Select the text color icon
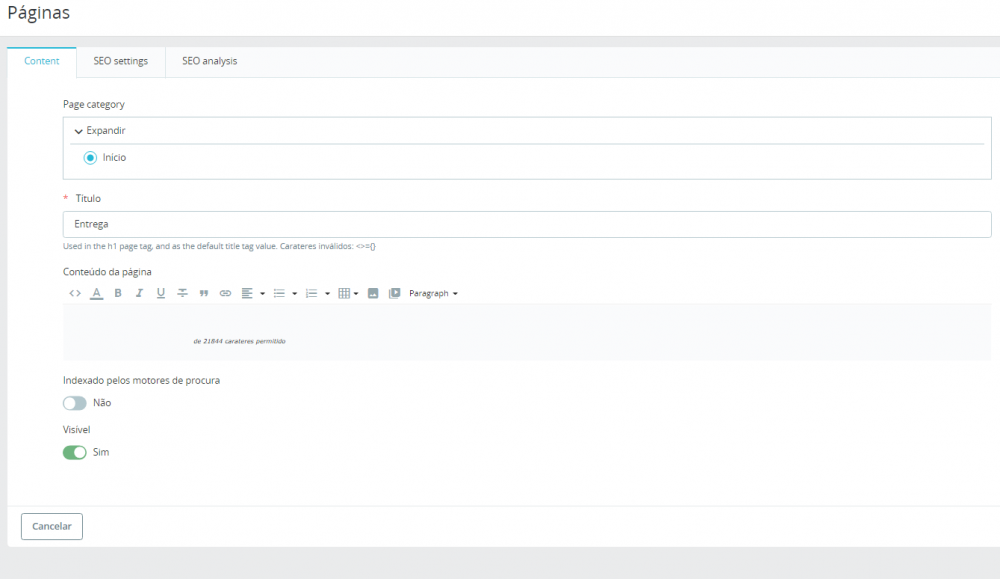Viewport: 1000px width, 579px height. [96, 292]
